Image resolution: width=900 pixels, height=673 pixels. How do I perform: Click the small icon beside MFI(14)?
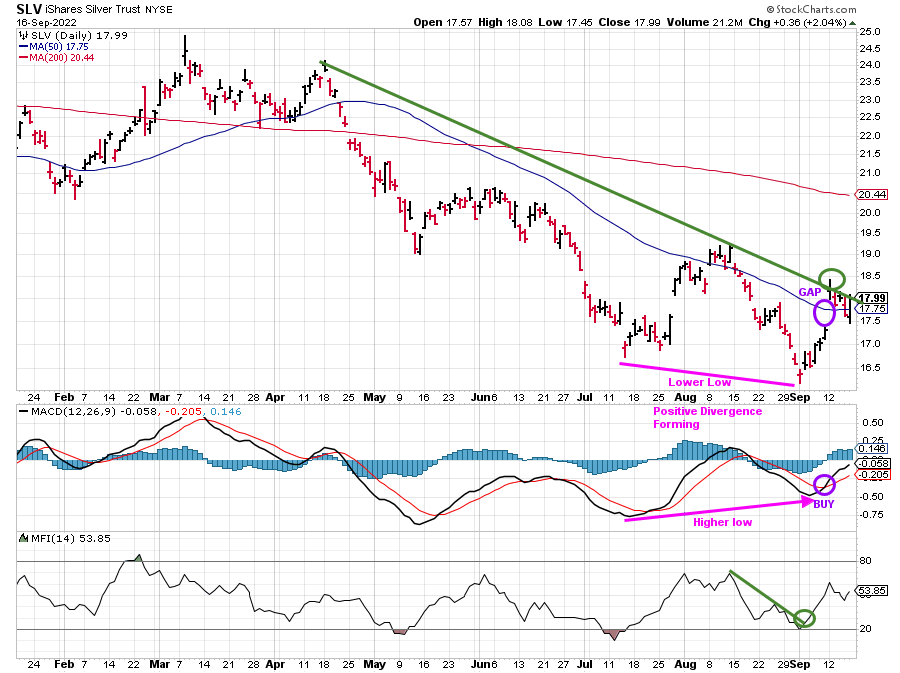pos(24,538)
